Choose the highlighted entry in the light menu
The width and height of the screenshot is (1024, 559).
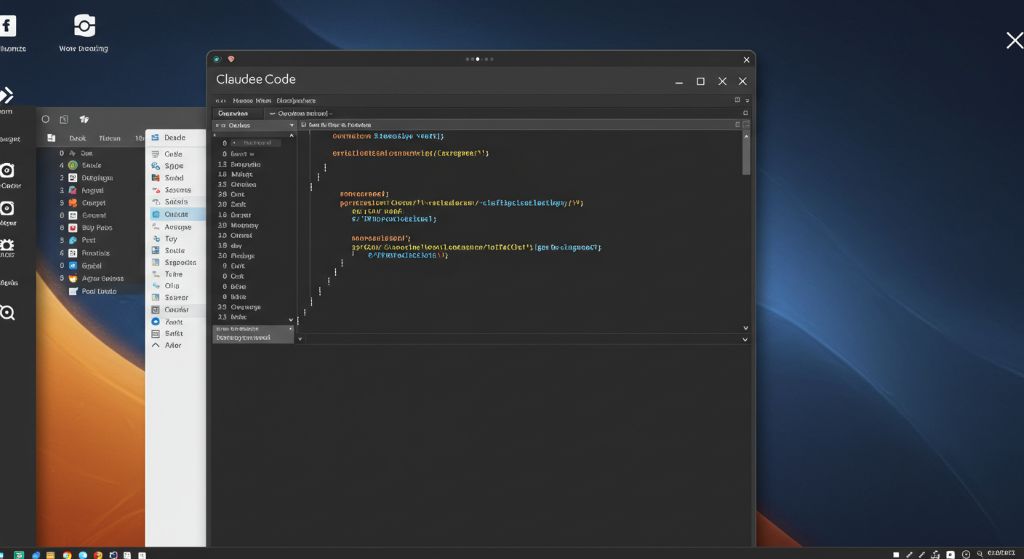point(176,214)
